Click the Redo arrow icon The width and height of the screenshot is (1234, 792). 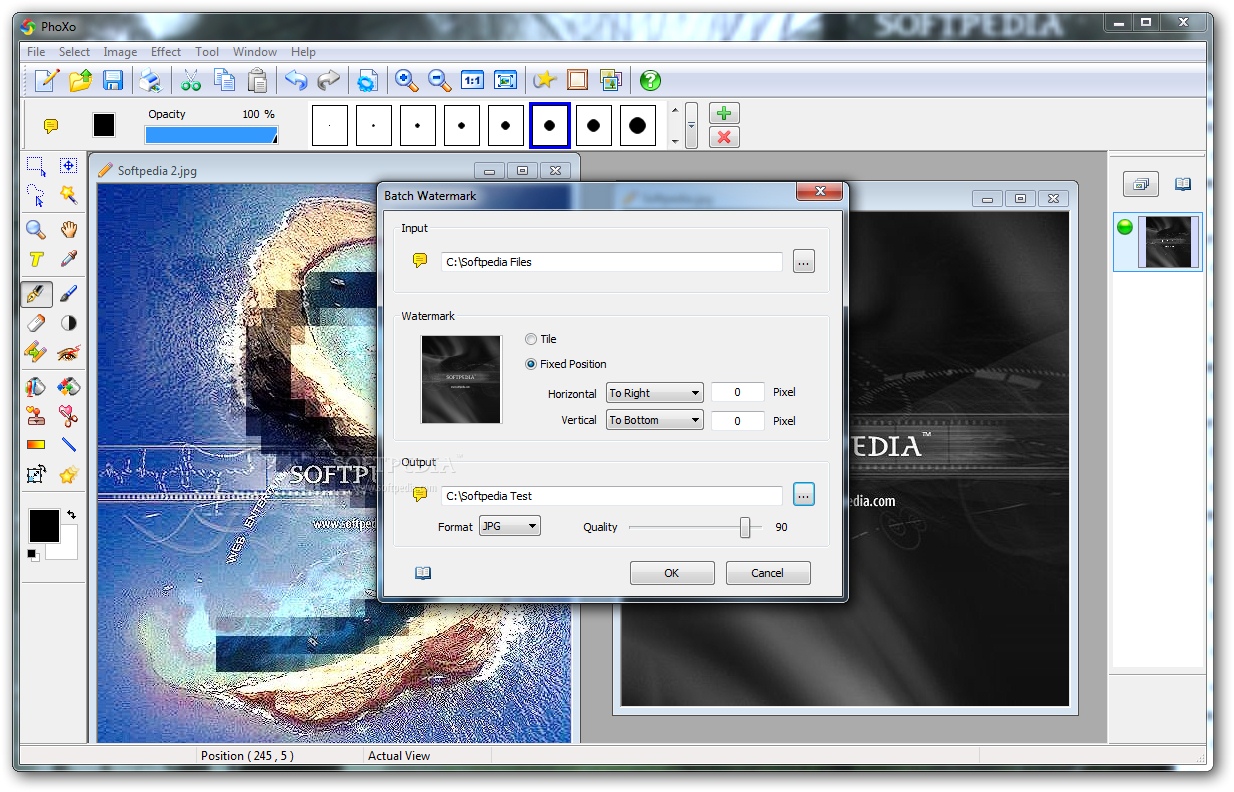coord(328,81)
